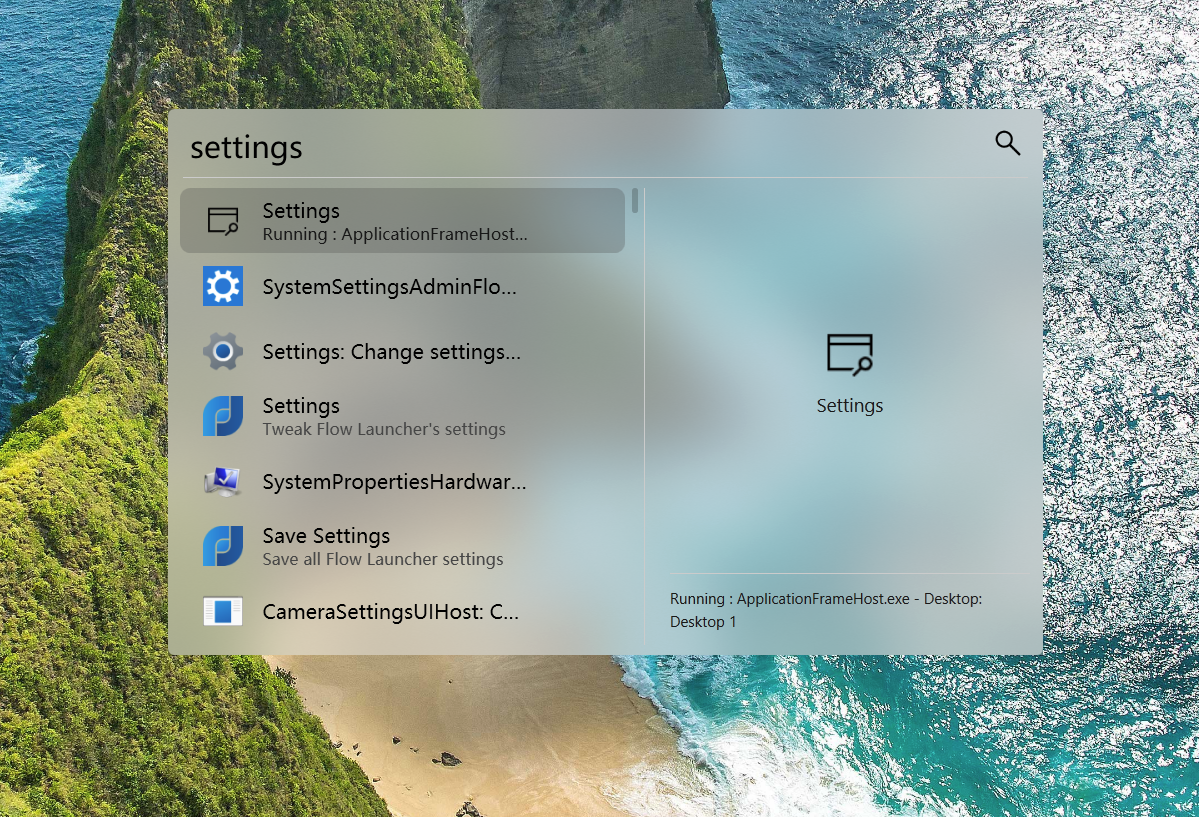The height and width of the screenshot is (817, 1199).
Task: Choose the "Settings: Change settings..." result
Action: pos(402,351)
